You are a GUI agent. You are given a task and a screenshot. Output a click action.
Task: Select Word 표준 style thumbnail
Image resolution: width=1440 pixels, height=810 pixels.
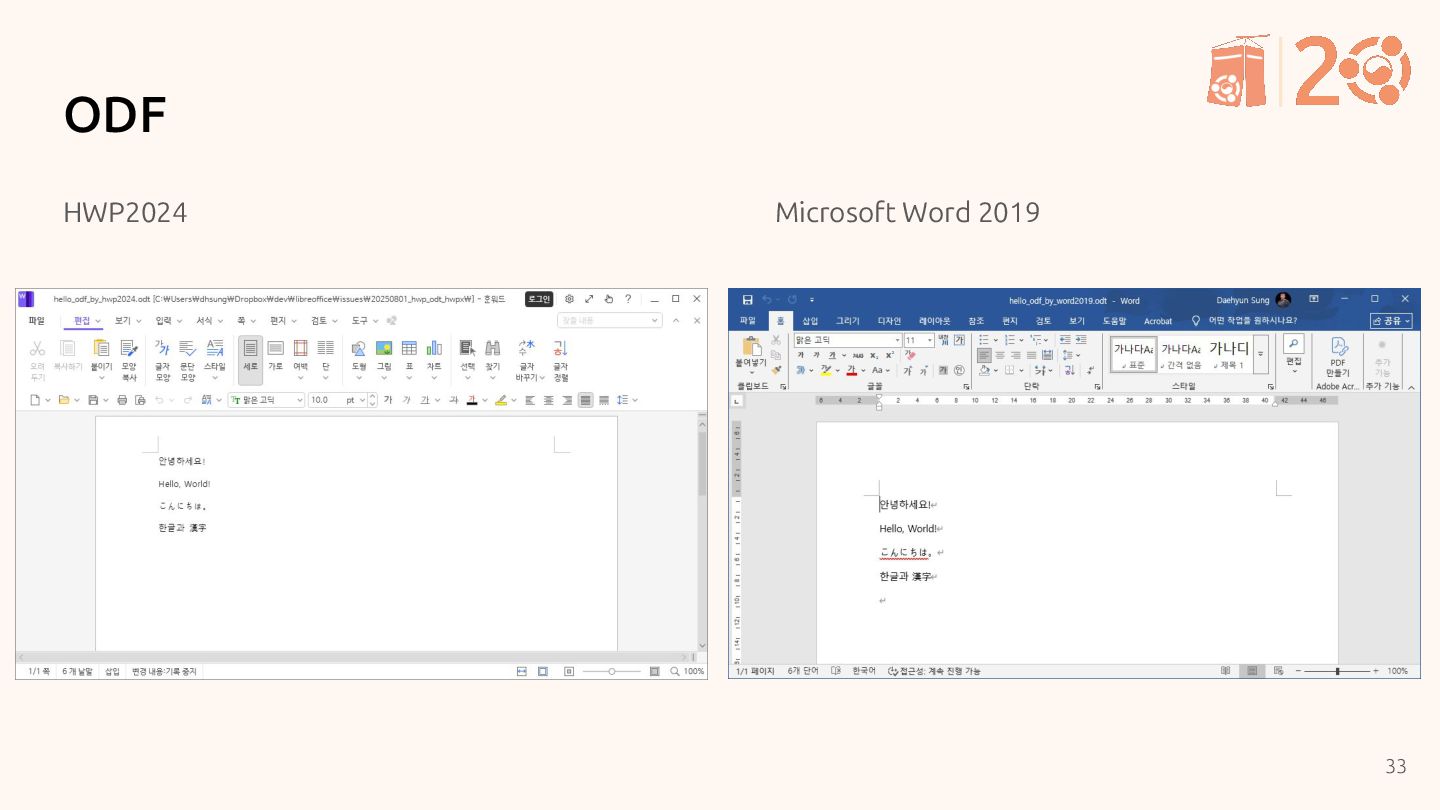[x=1133, y=354]
